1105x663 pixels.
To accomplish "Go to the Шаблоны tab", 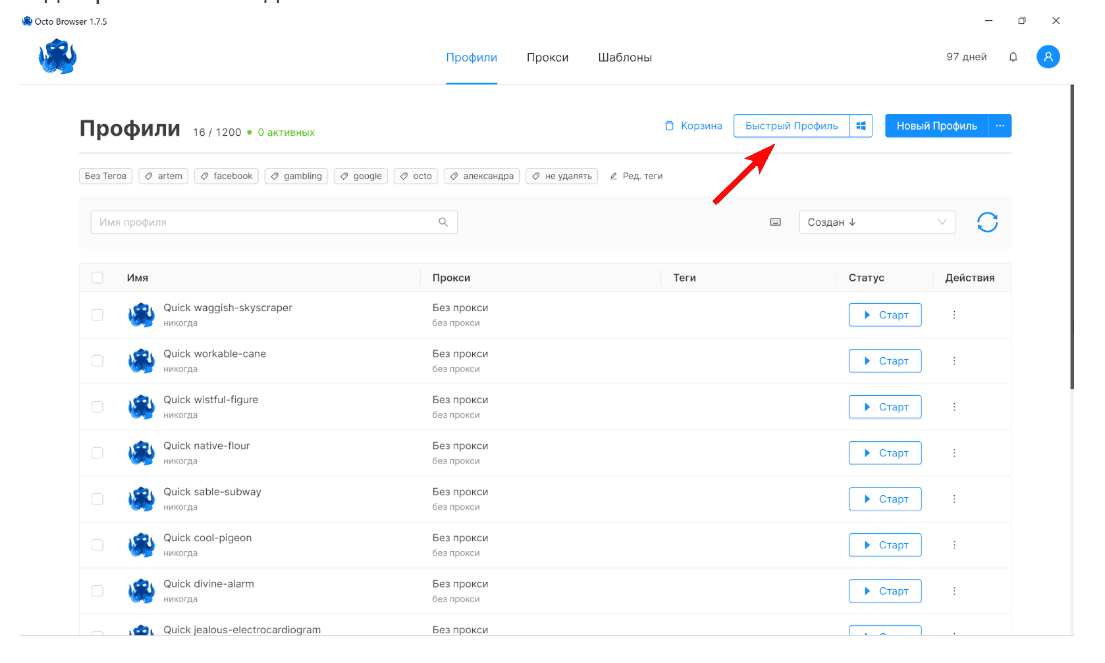I will [x=624, y=58].
